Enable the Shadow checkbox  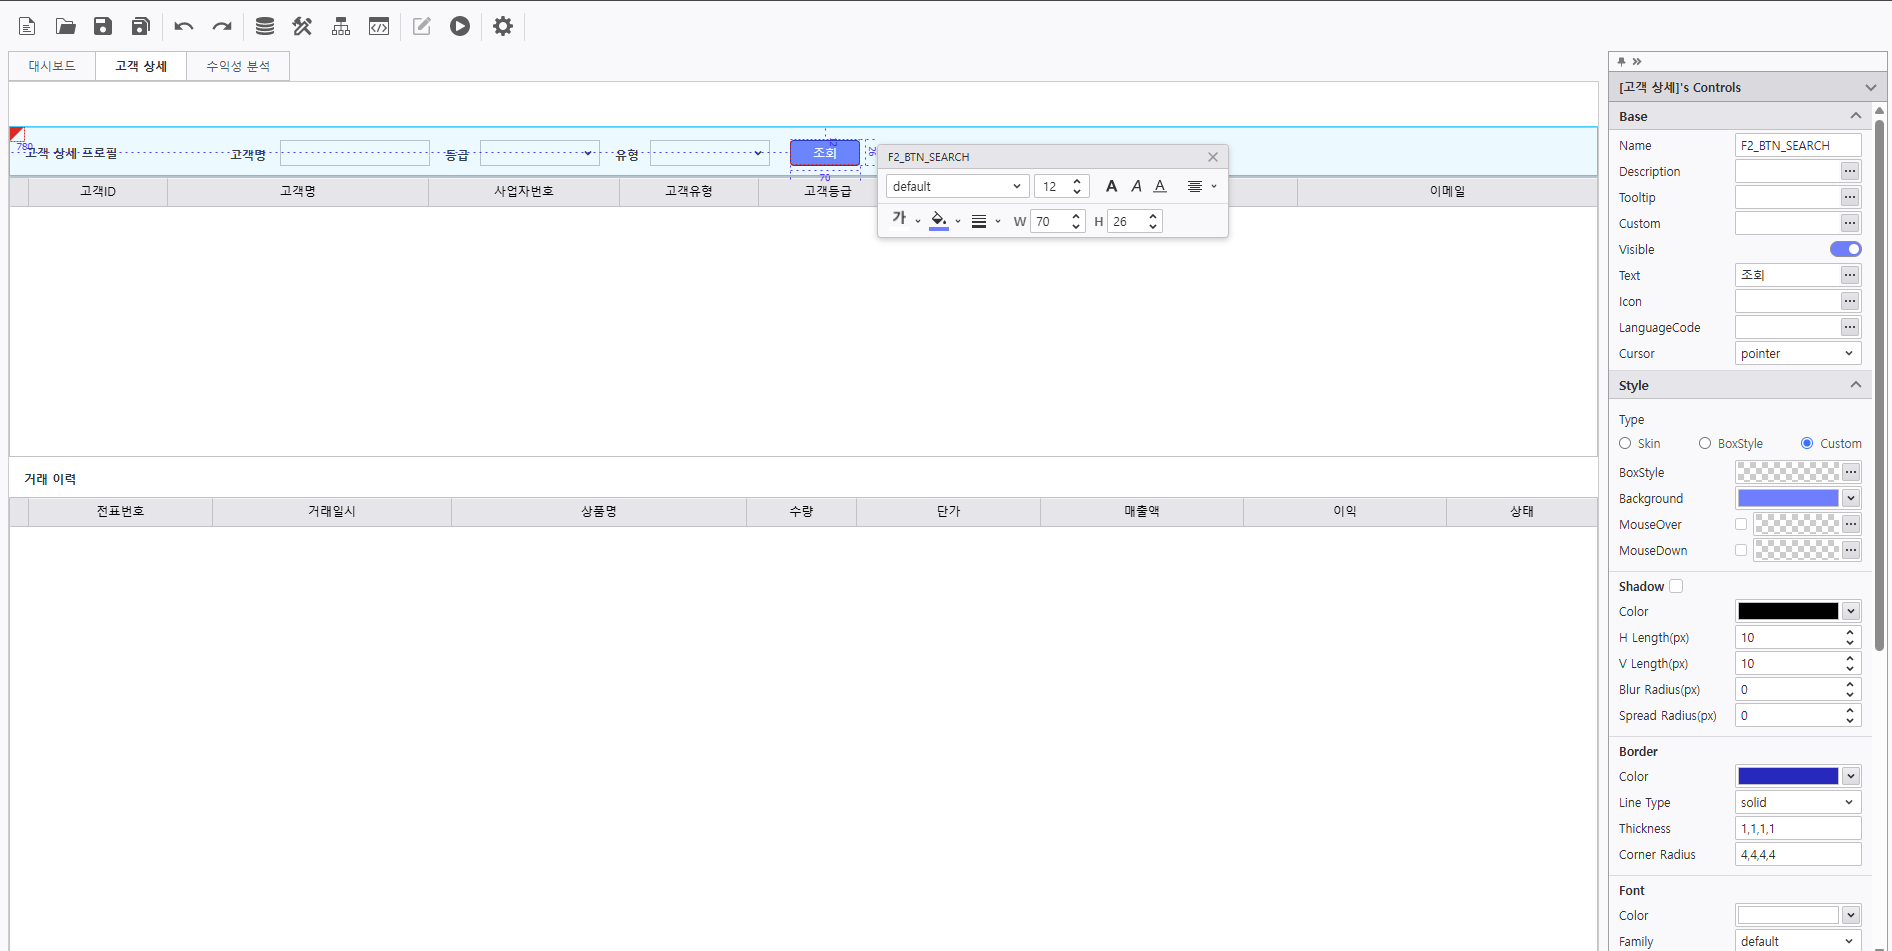point(1676,586)
